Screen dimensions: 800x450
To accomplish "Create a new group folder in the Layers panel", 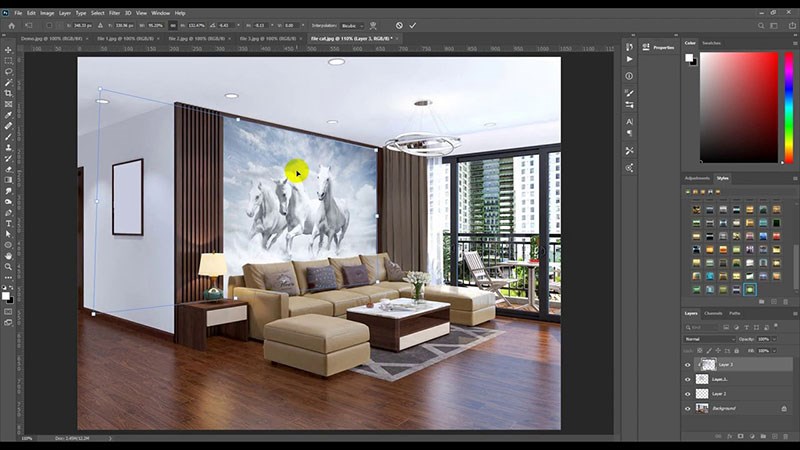I will [763, 436].
